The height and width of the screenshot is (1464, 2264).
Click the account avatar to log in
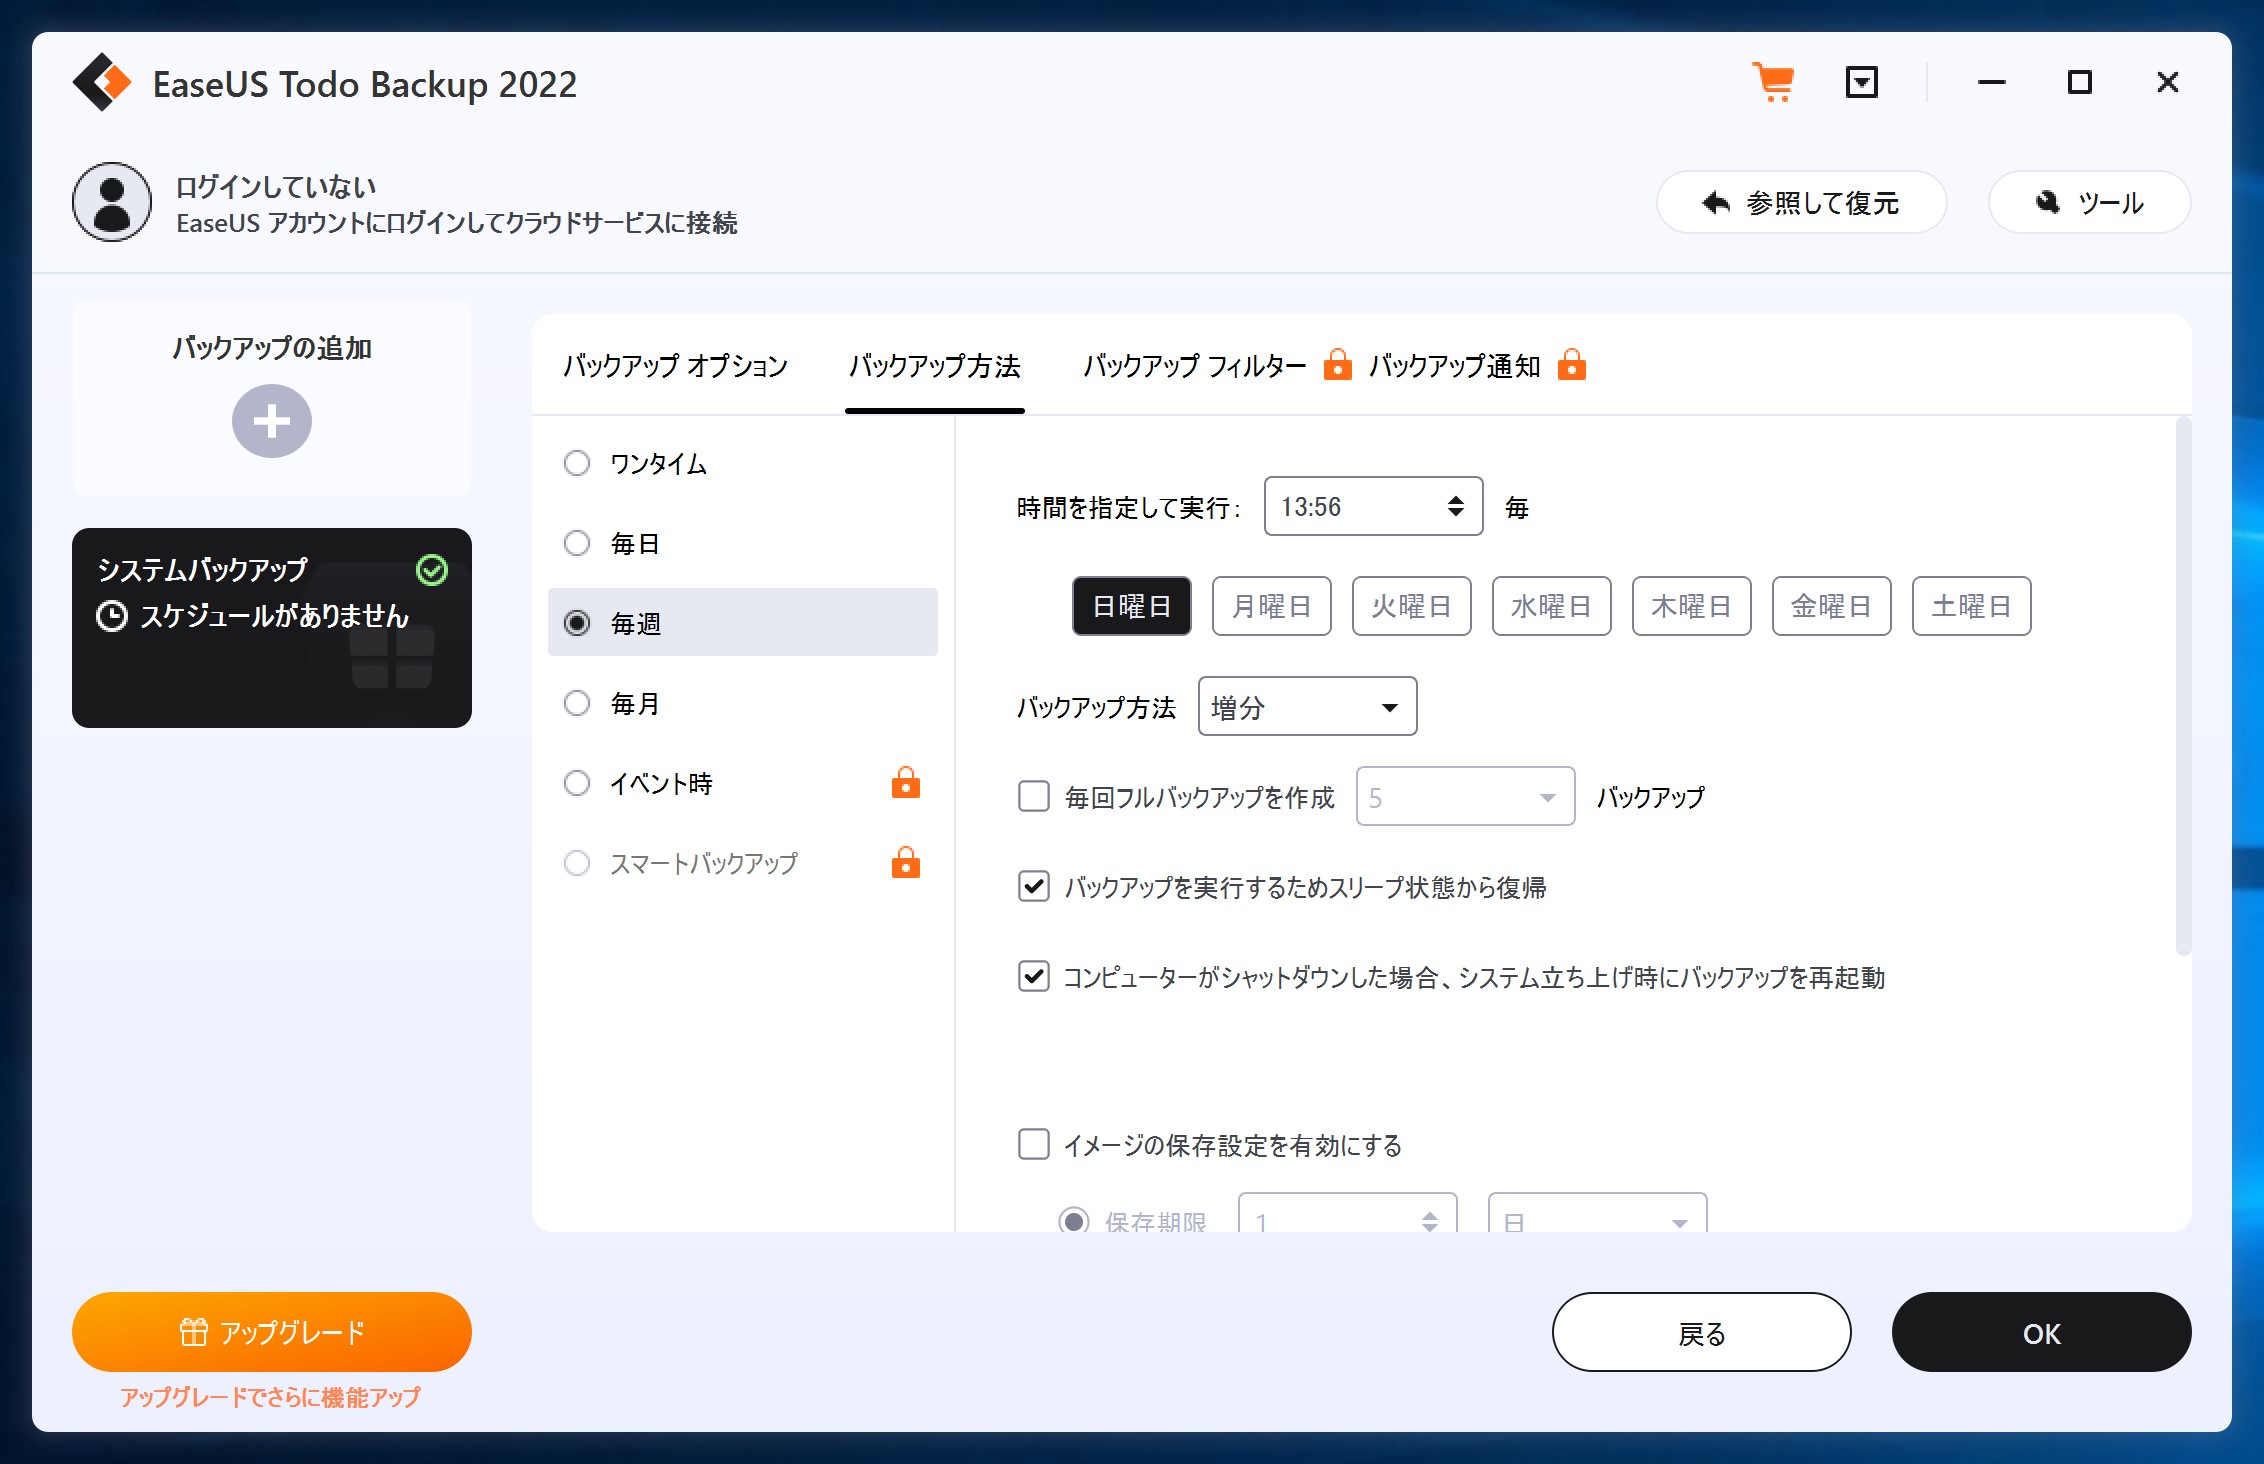[110, 202]
